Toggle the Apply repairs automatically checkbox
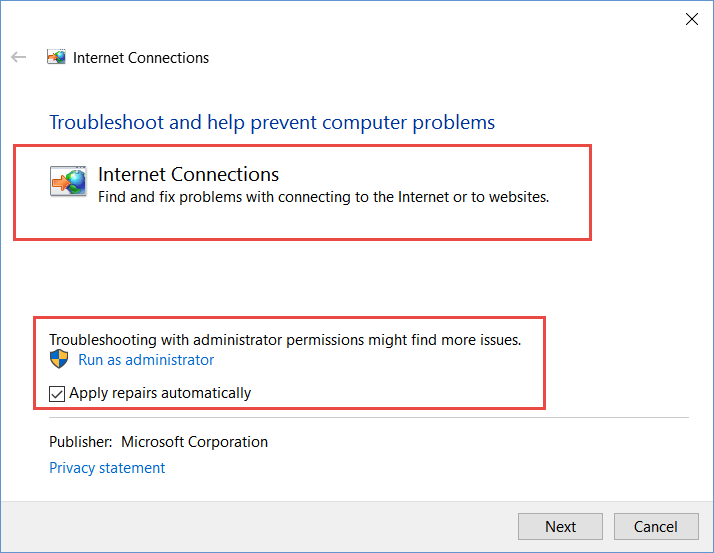 tap(57, 393)
